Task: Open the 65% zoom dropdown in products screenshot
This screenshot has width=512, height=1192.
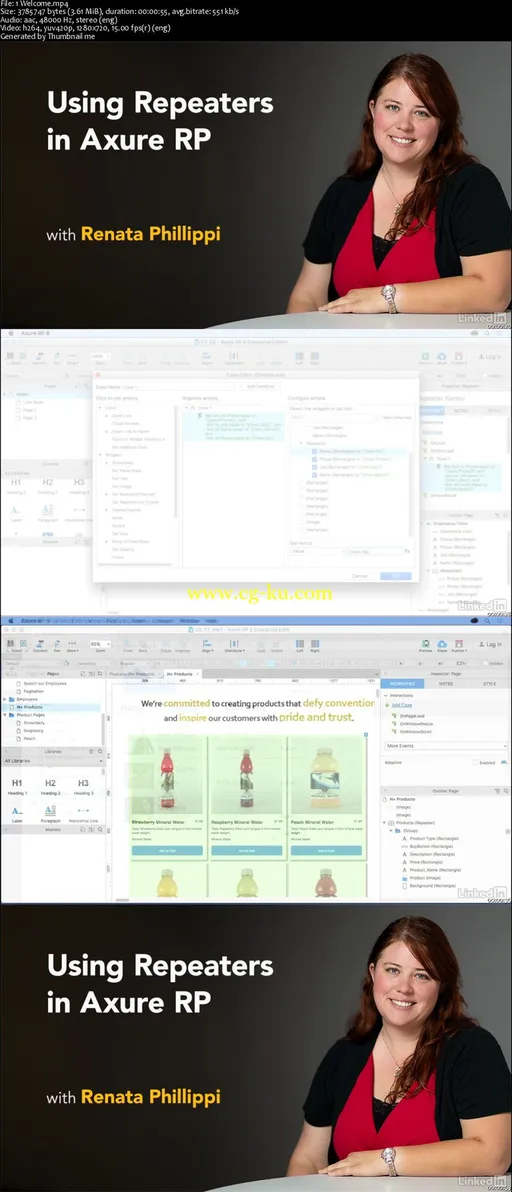Action: [100, 644]
